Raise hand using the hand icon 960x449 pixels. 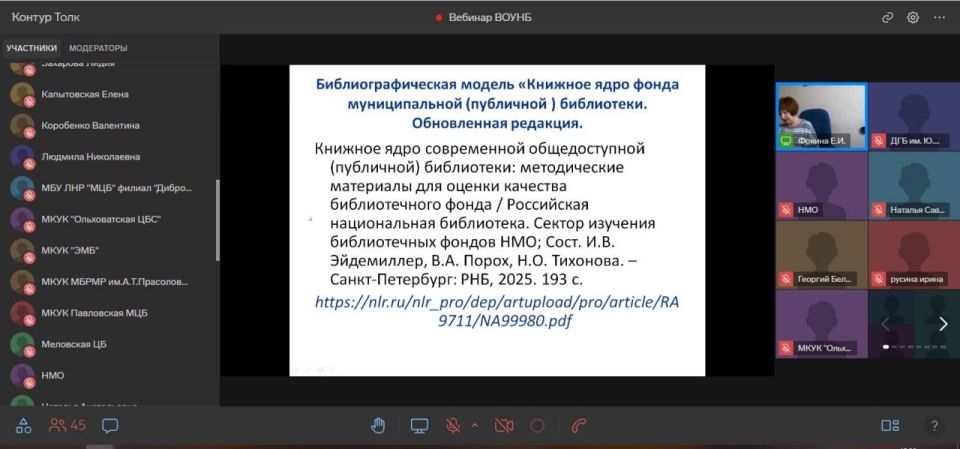(378, 426)
